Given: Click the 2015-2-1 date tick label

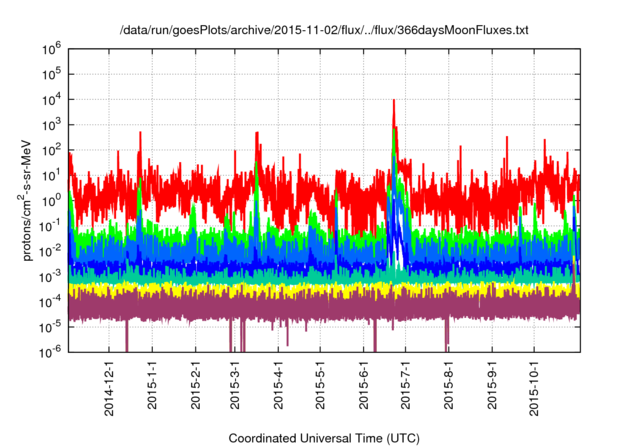Looking at the screenshot, I should [196, 385].
